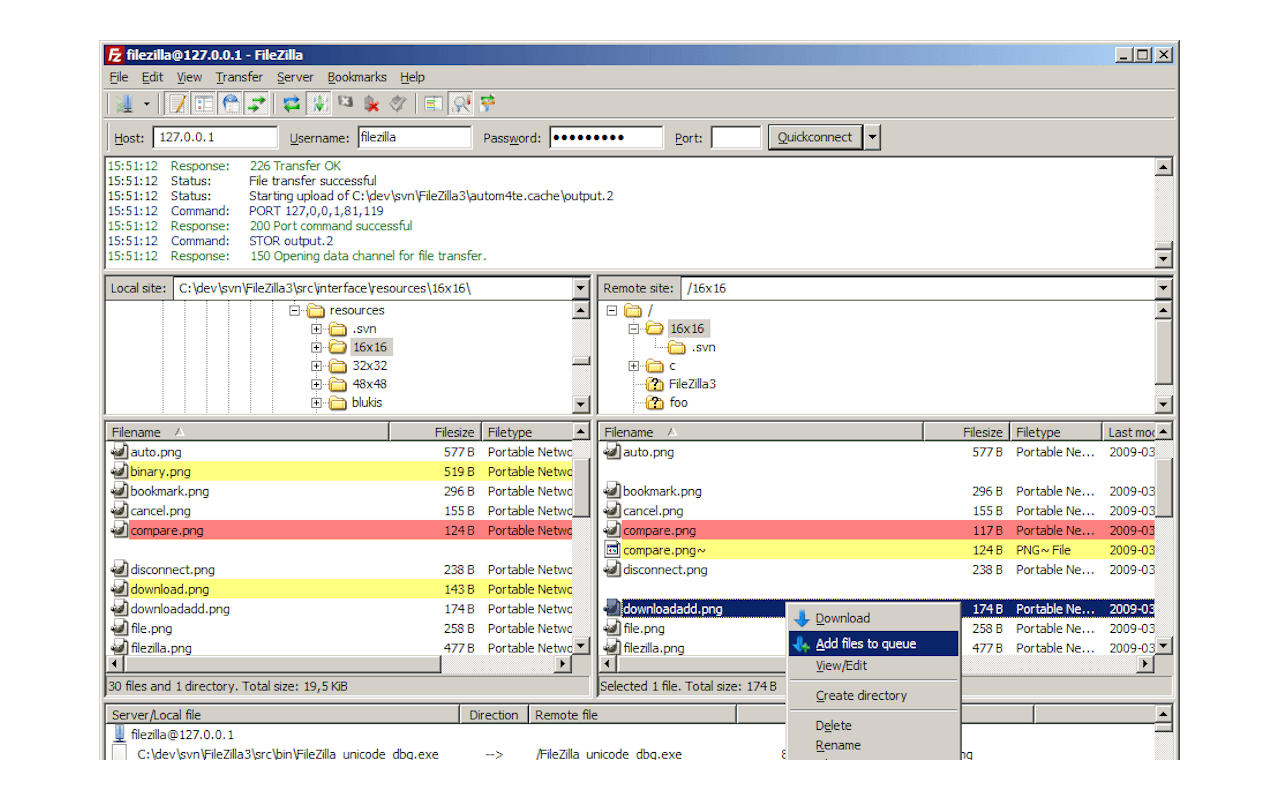Open the Local site path dropdown
Screen dimensions: 1280x800
pyautogui.click(x=581, y=288)
